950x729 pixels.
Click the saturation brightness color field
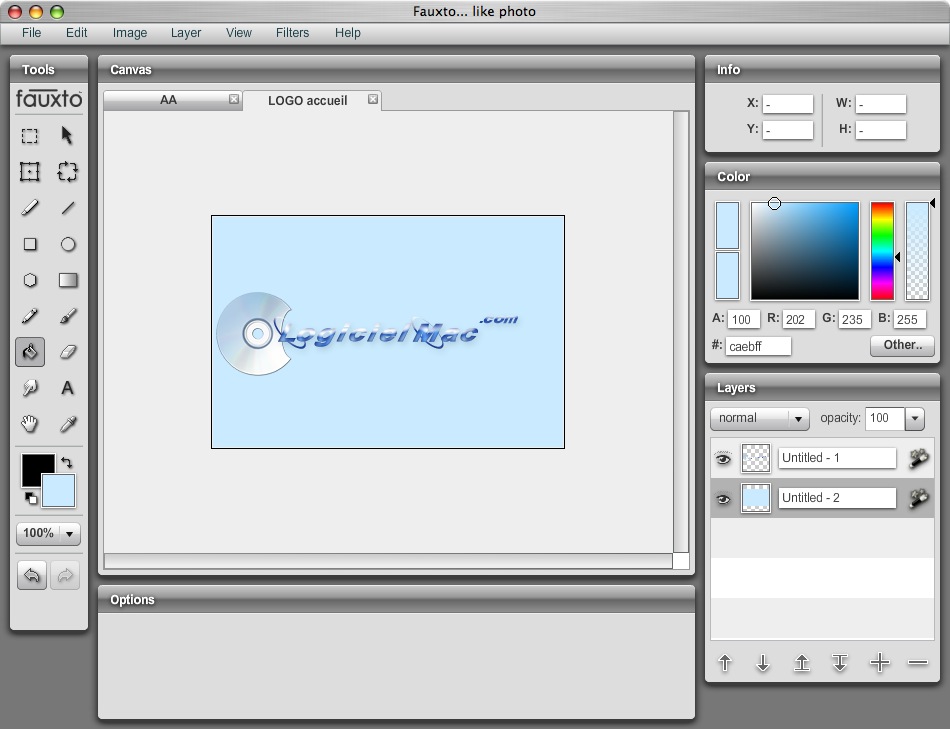click(805, 251)
